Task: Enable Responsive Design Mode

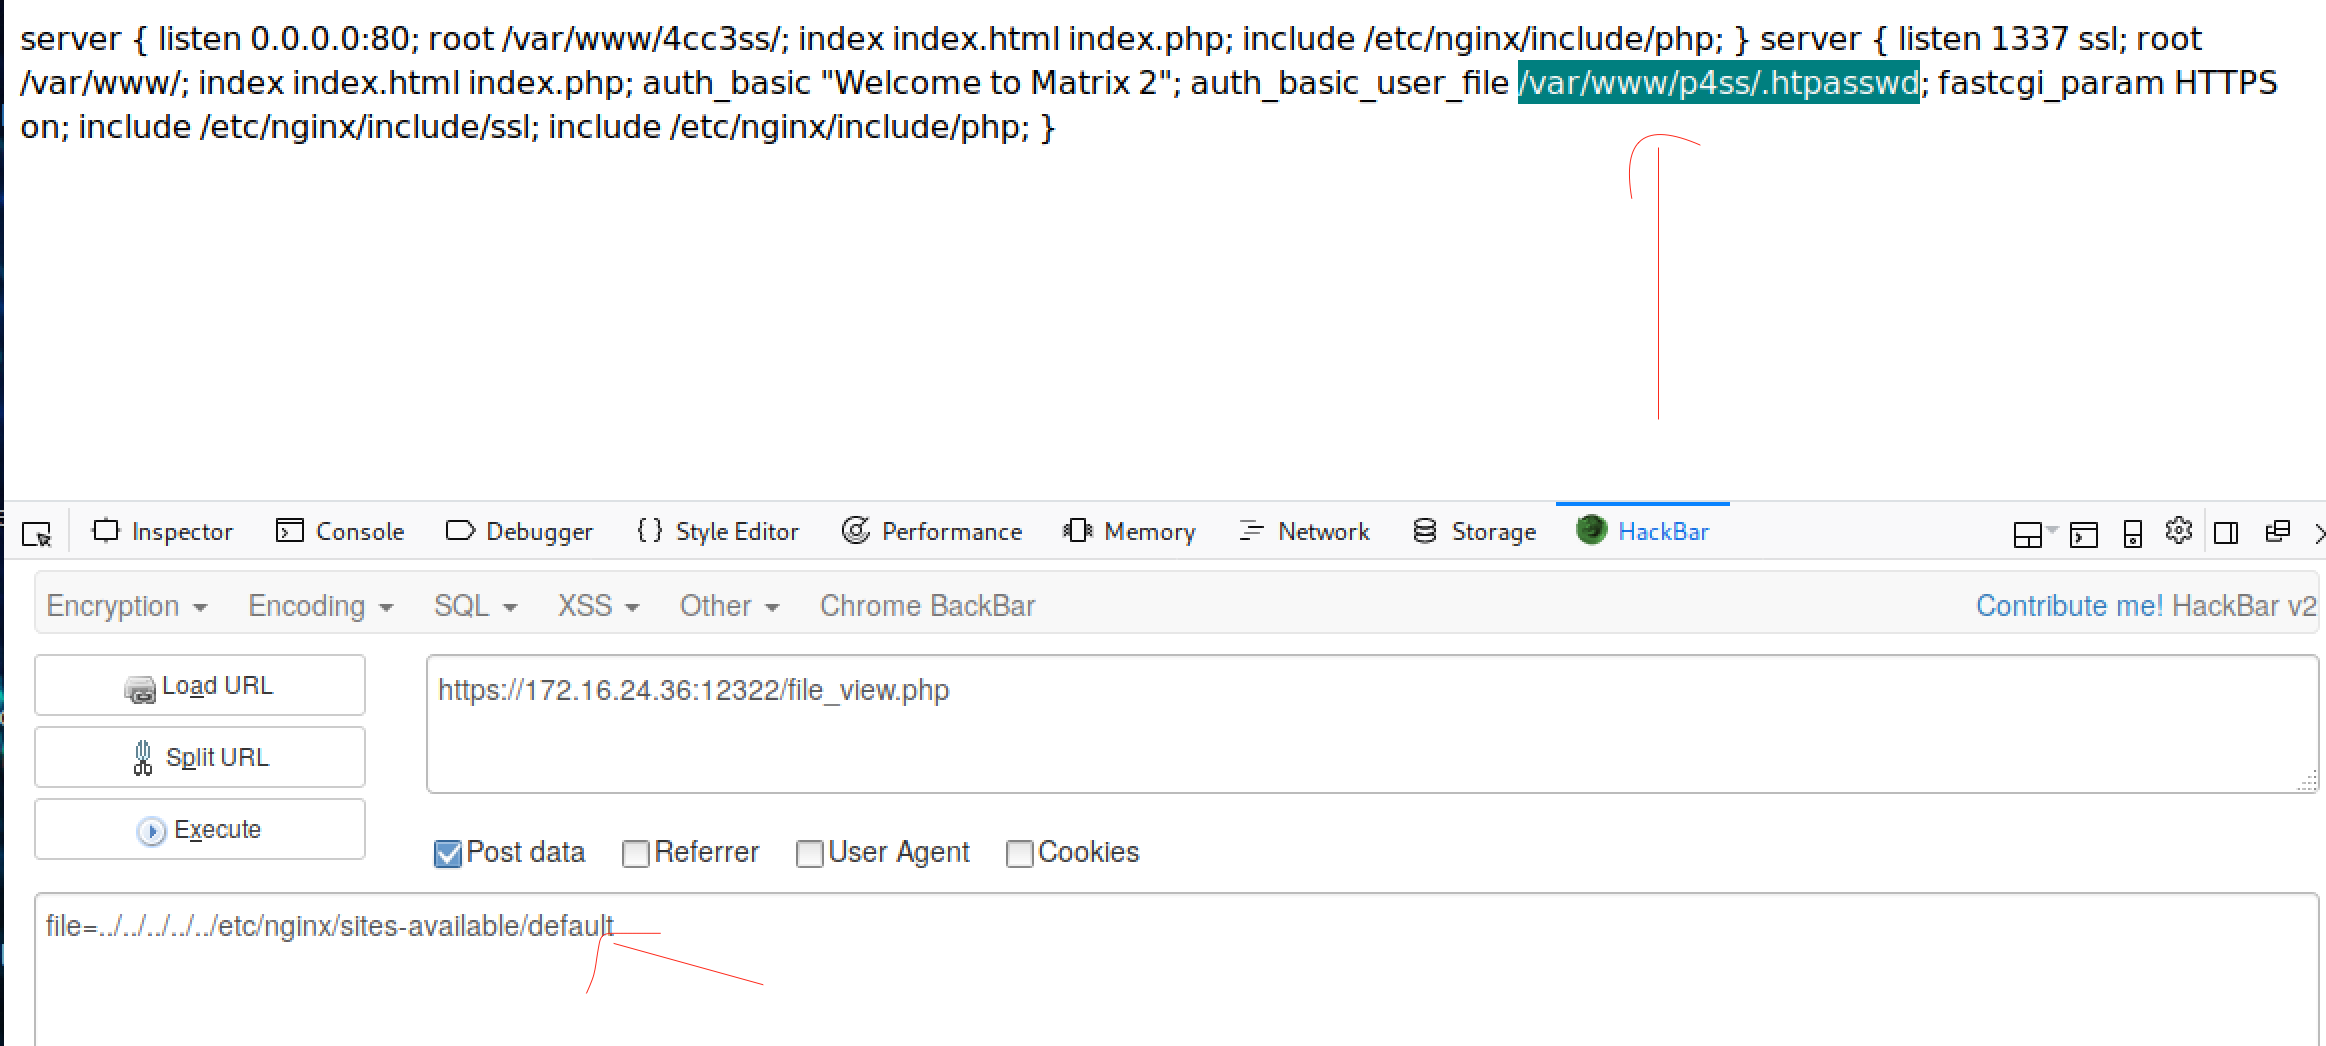Action: [2133, 534]
